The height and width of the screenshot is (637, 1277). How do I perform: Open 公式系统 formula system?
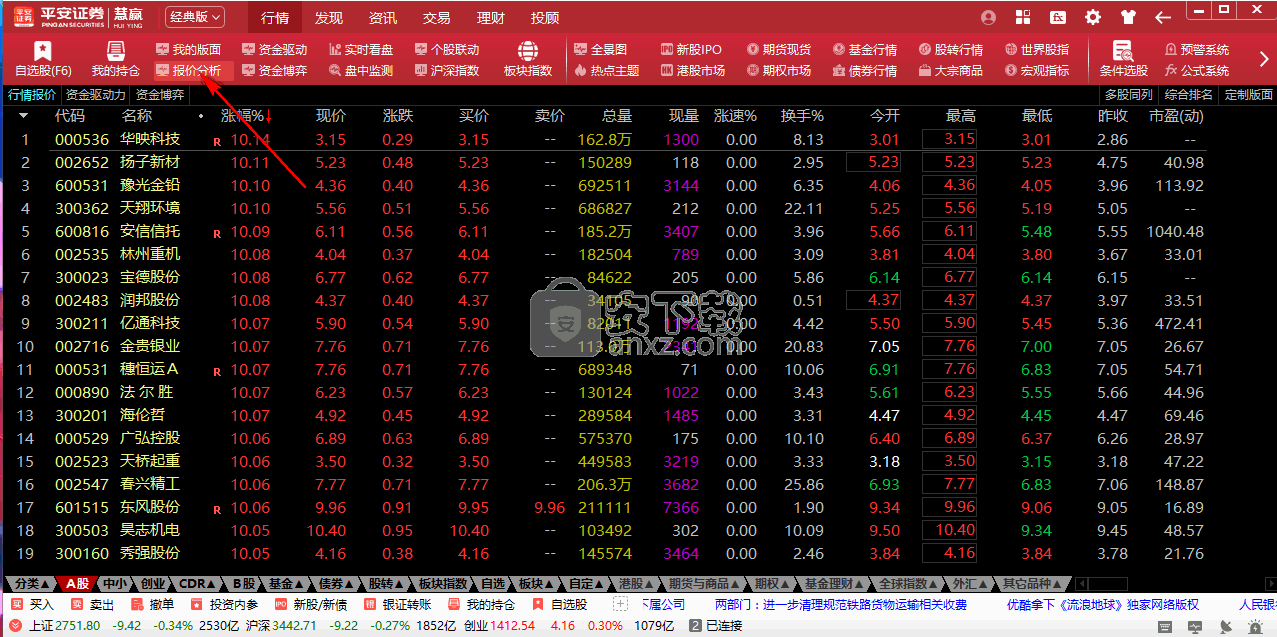(1196, 71)
